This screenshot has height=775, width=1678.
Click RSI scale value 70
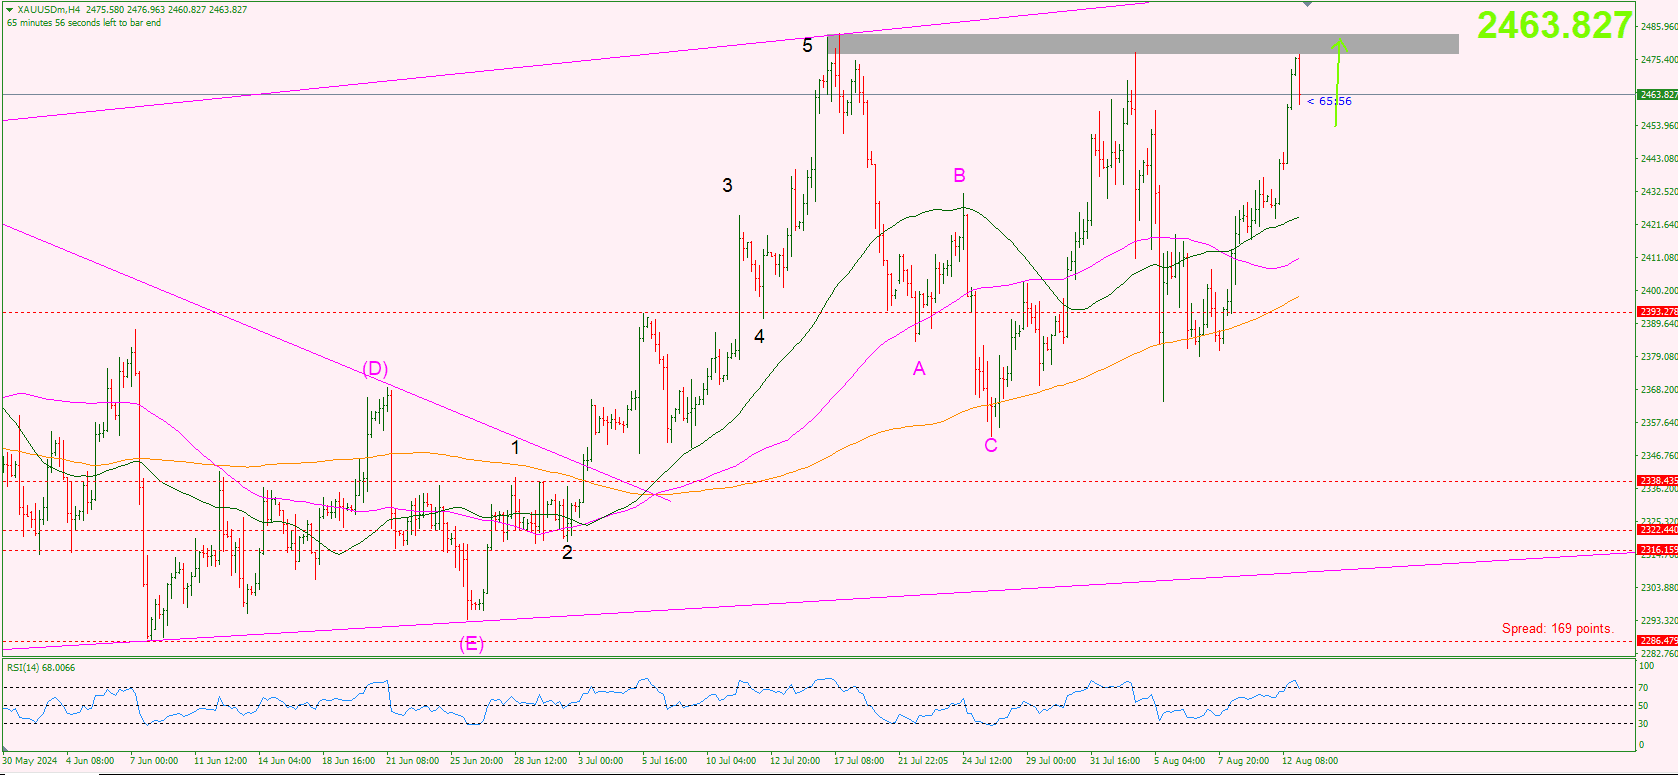pos(1643,688)
